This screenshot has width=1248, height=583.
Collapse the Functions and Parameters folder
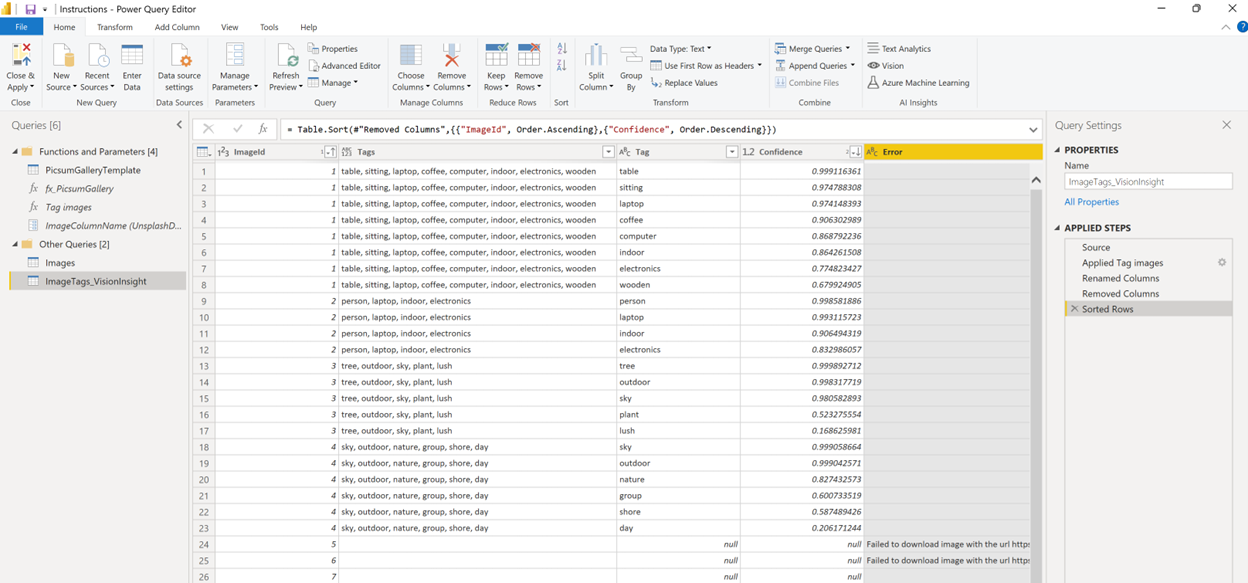coord(15,152)
